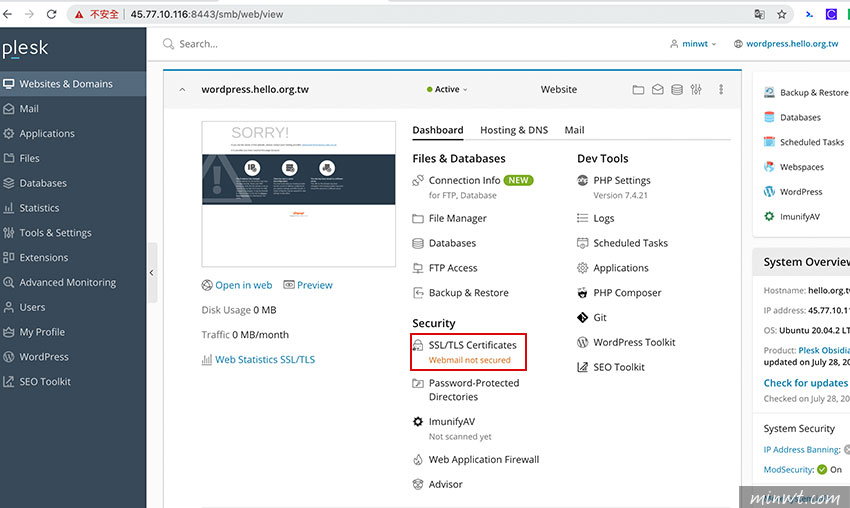Image resolution: width=850 pixels, height=508 pixels.
Task: Click the Applications gear icon under Dev Tools
Action: (583, 268)
